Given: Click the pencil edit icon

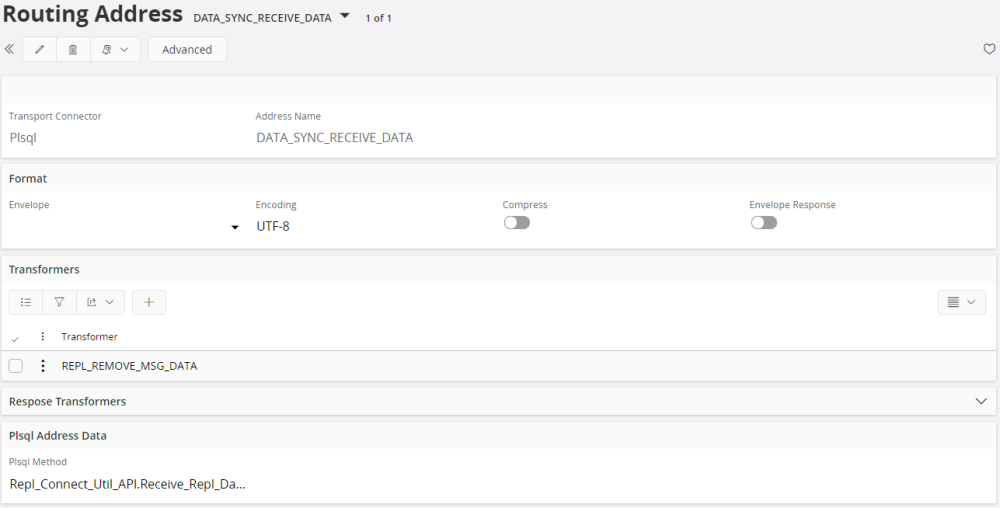Looking at the screenshot, I should (40, 50).
